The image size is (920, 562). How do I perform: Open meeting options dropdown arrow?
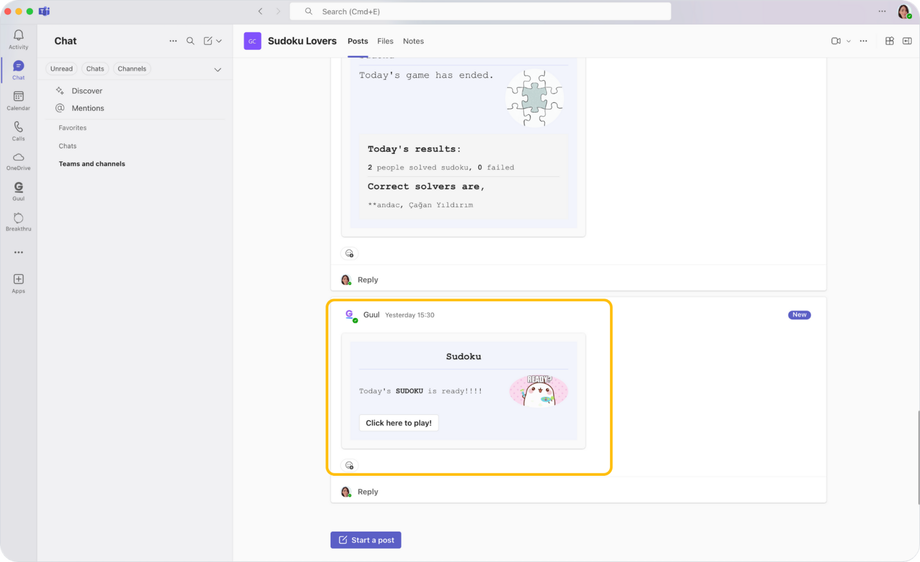(x=849, y=41)
